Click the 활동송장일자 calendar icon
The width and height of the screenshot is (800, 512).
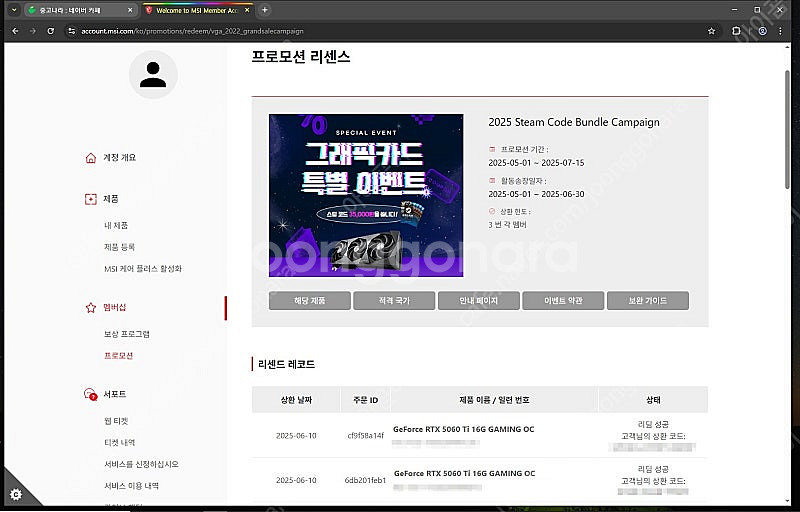point(492,181)
